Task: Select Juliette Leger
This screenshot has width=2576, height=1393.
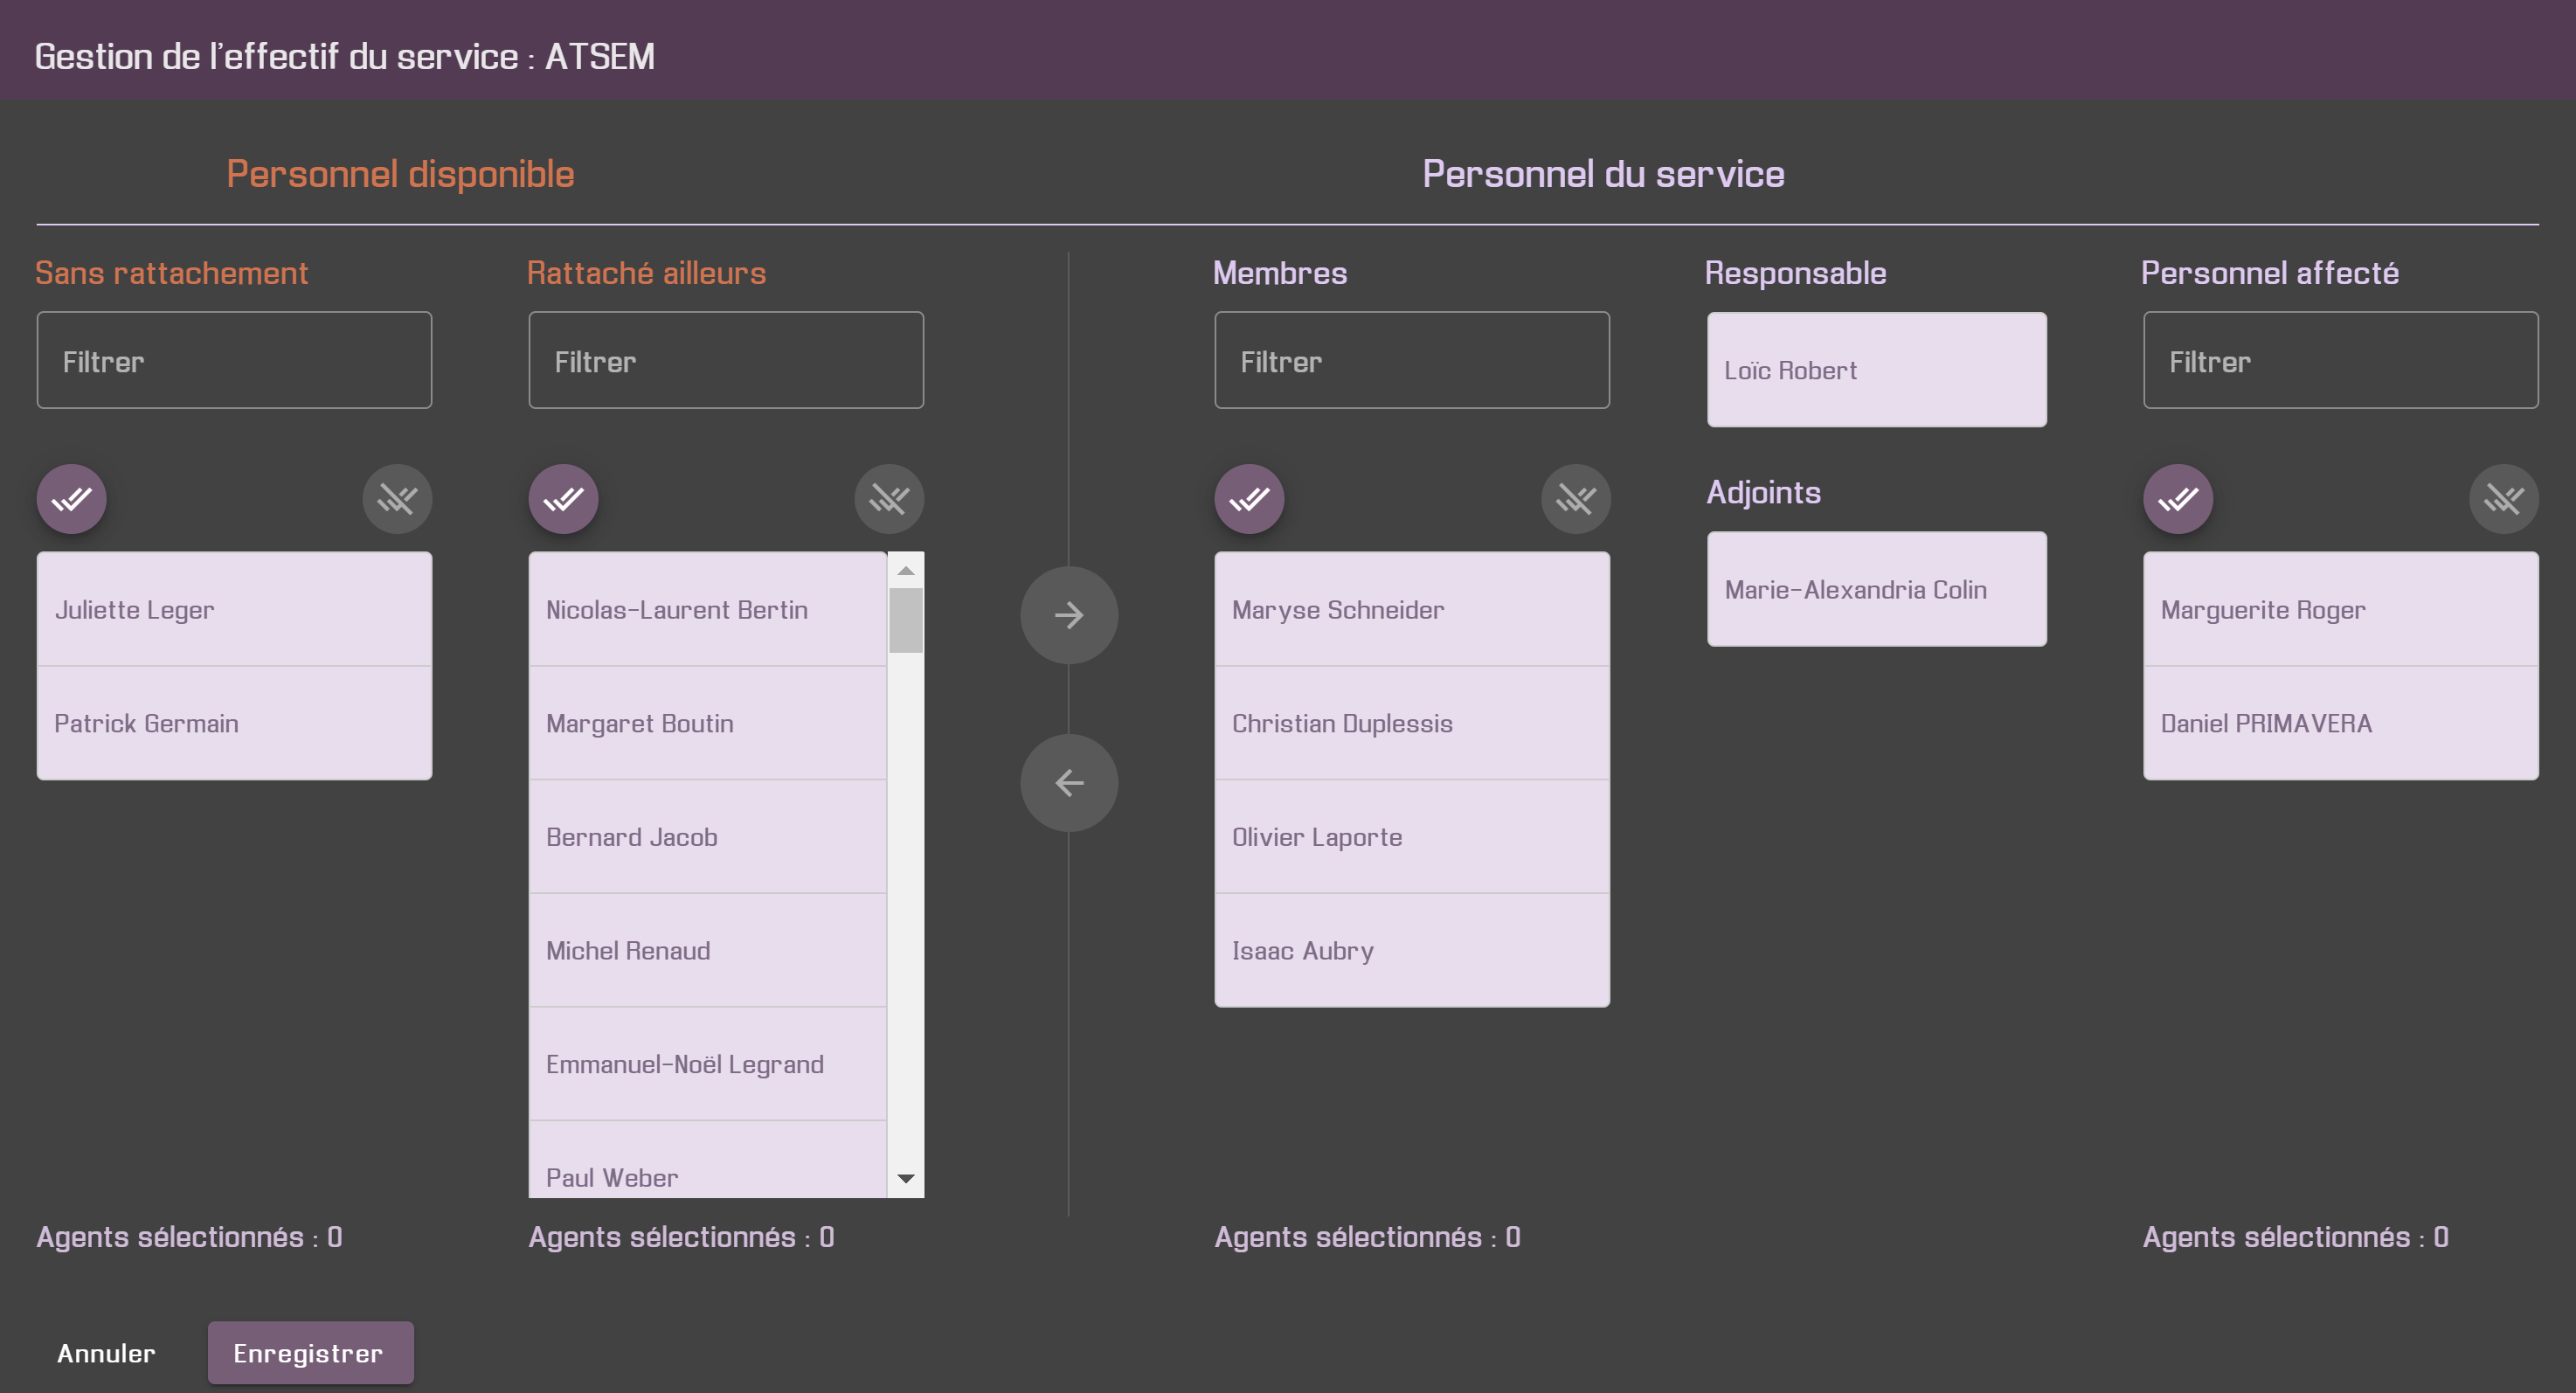Action: [234, 609]
